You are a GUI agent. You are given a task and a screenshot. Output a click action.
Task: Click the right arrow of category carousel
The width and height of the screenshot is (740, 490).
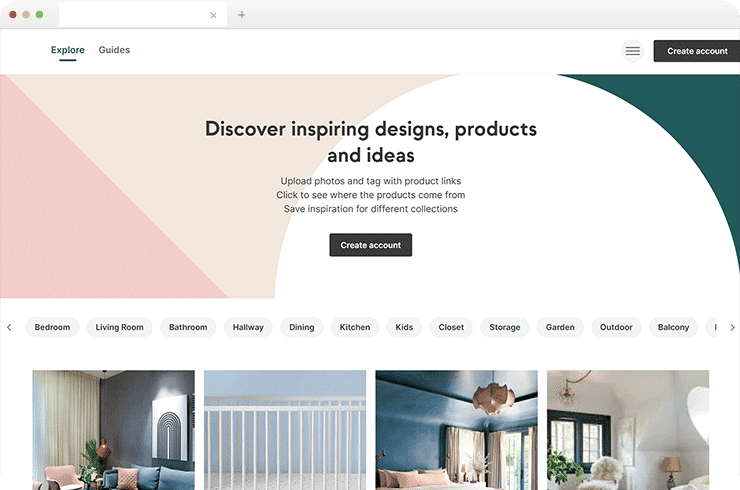pos(732,327)
